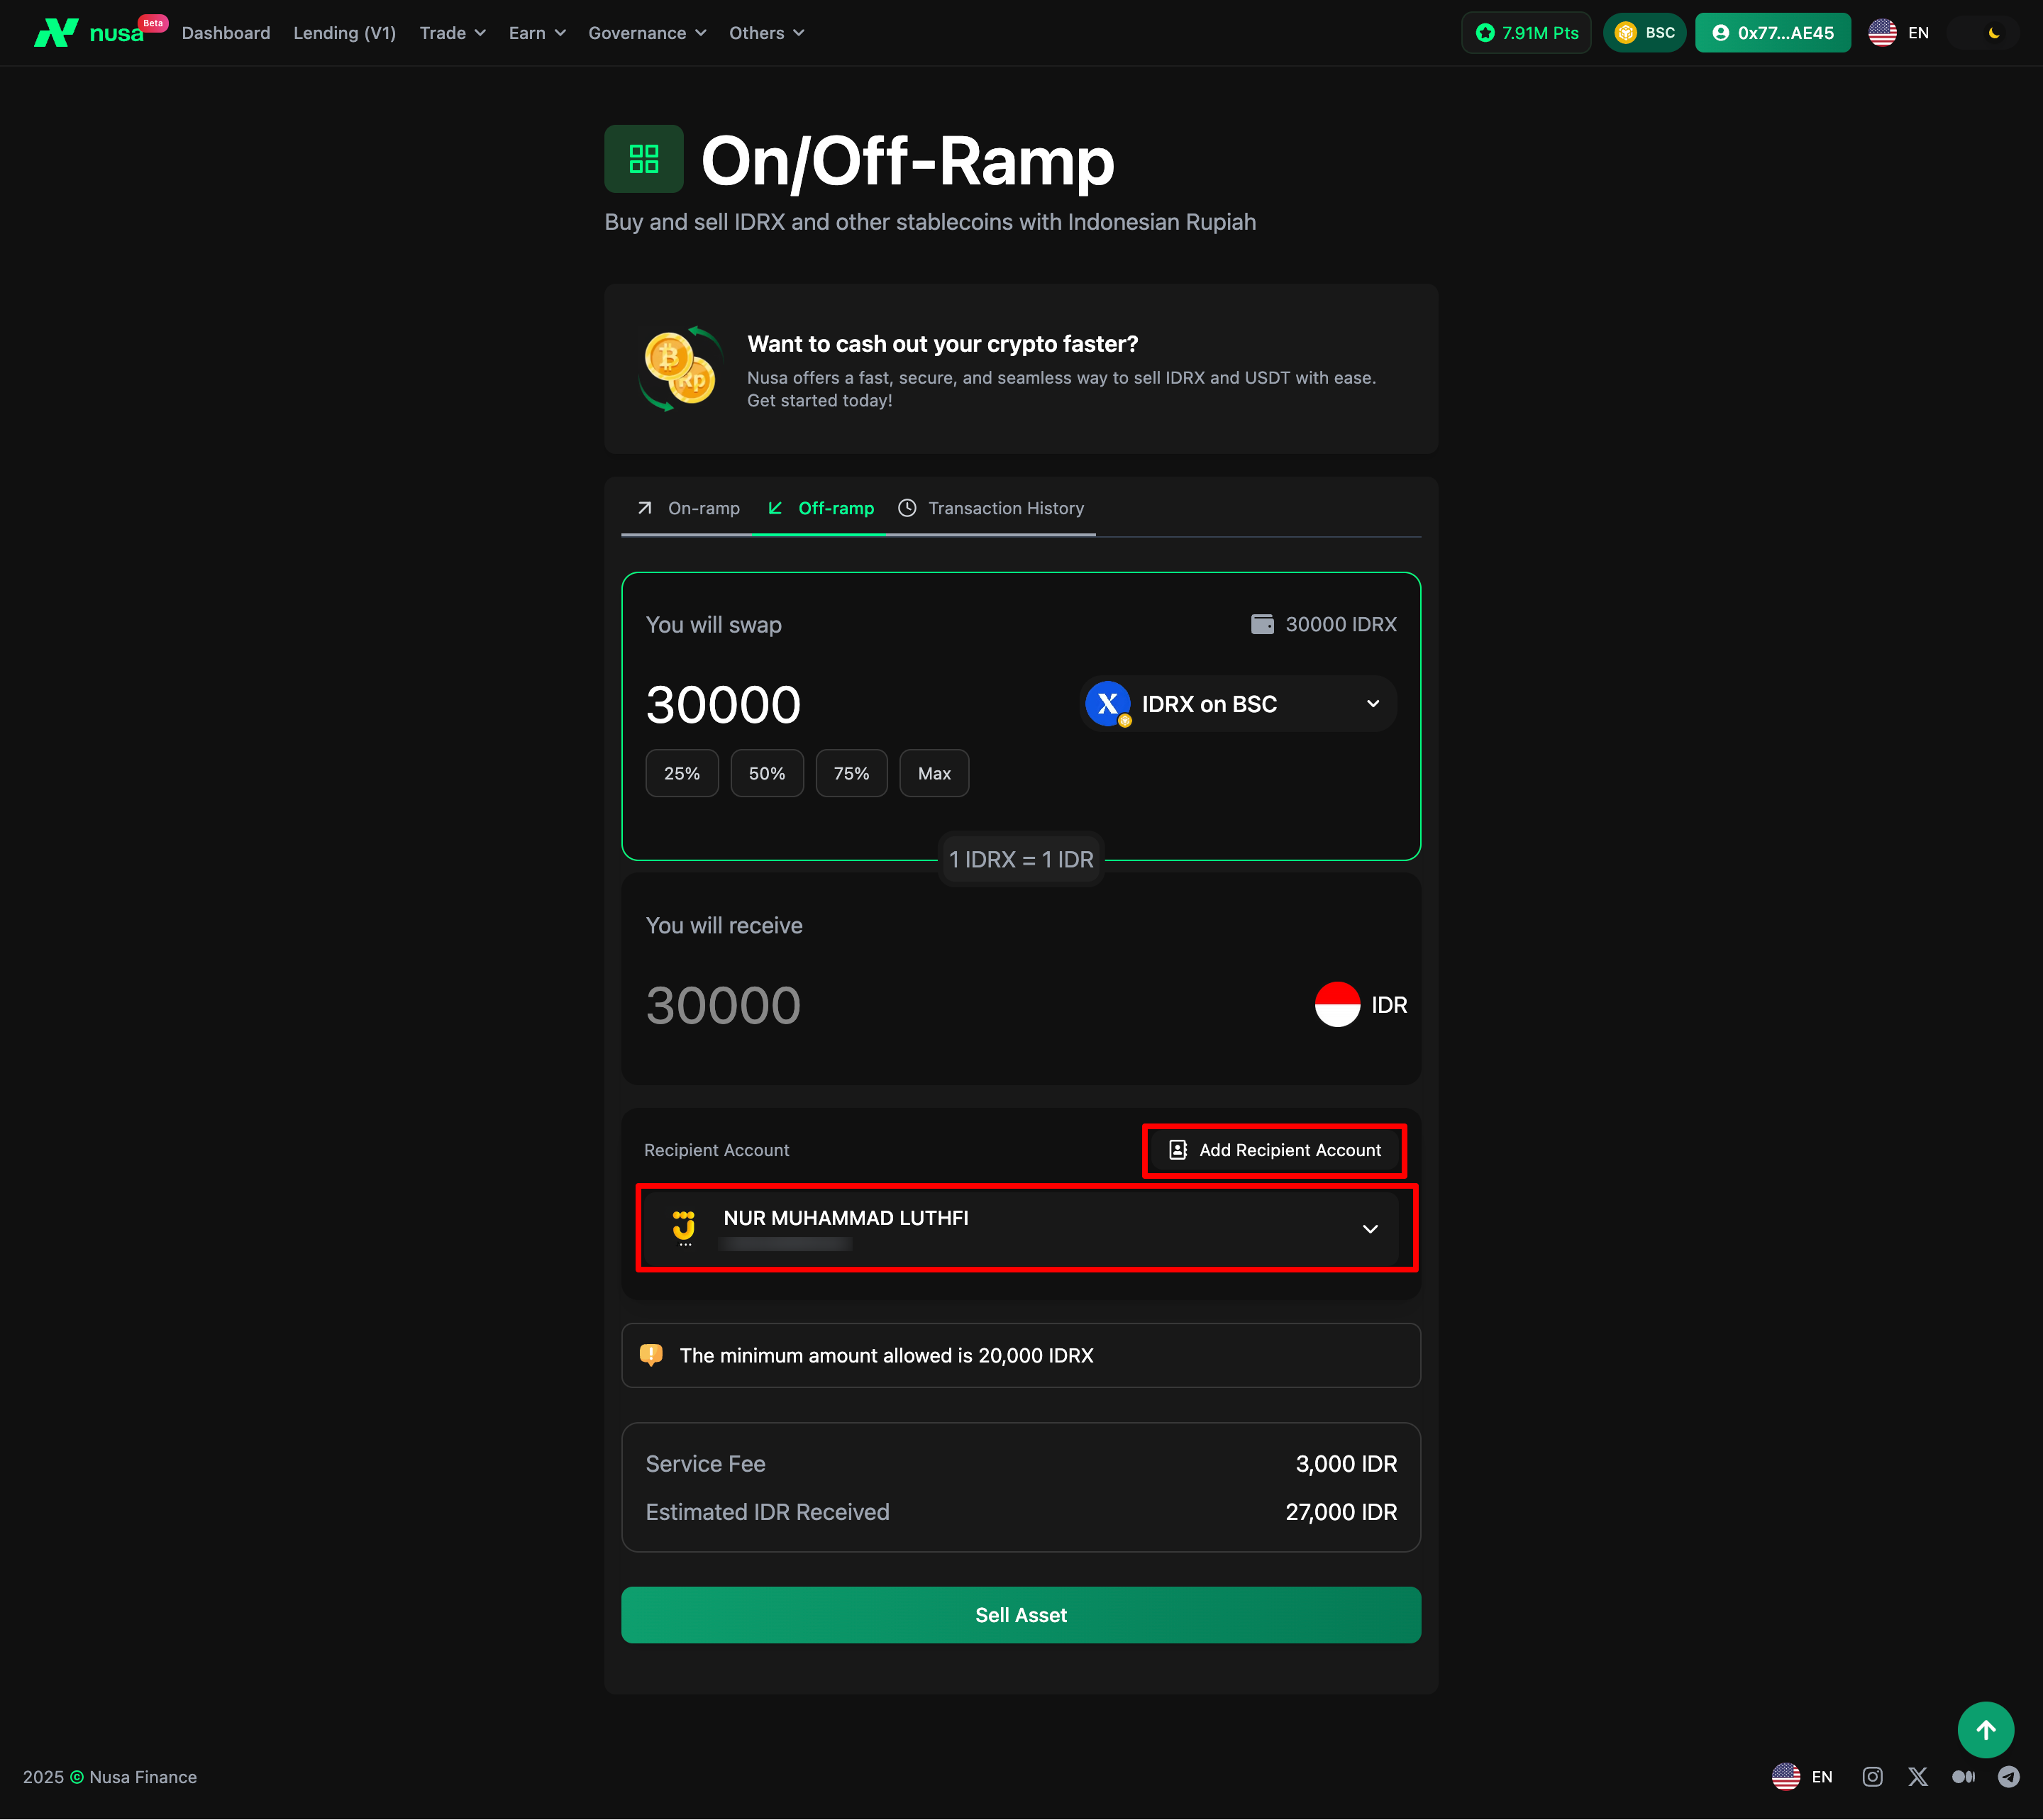2043x1820 pixels.
Task: Open the Trade menu dropdown
Action: tap(452, 33)
